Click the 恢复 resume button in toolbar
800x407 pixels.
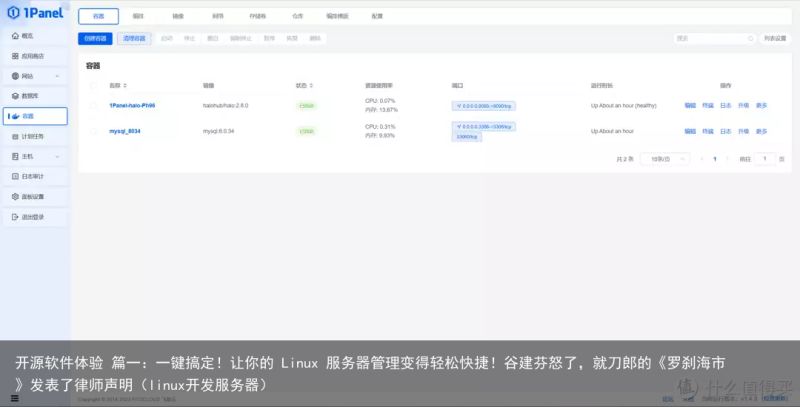click(x=292, y=38)
